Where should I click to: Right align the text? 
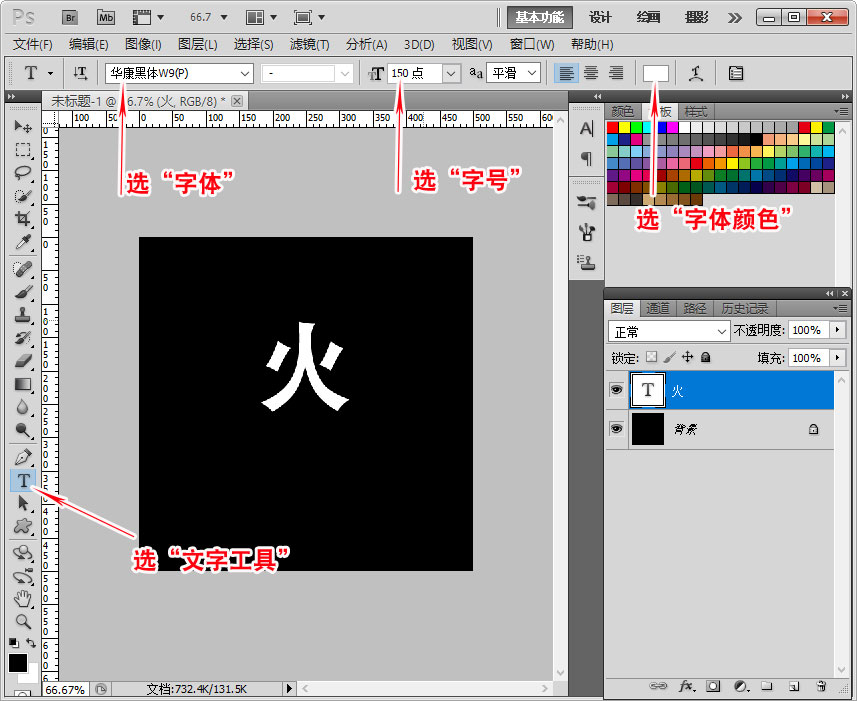pos(615,73)
